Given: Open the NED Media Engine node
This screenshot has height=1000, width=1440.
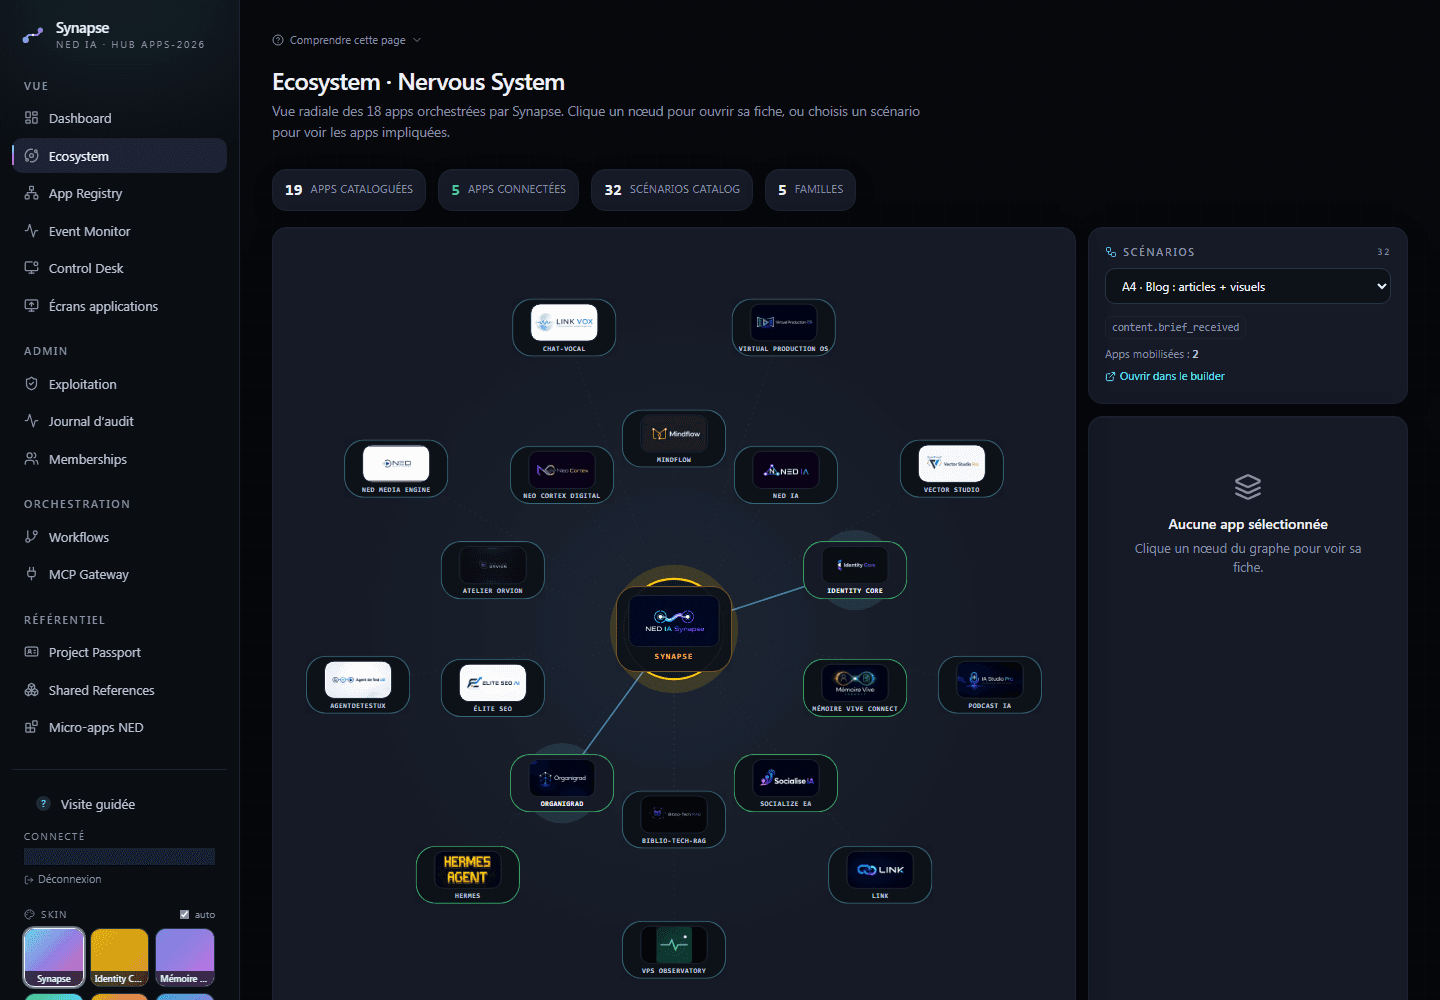Looking at the screenshot, I should (x=396, y=468).
